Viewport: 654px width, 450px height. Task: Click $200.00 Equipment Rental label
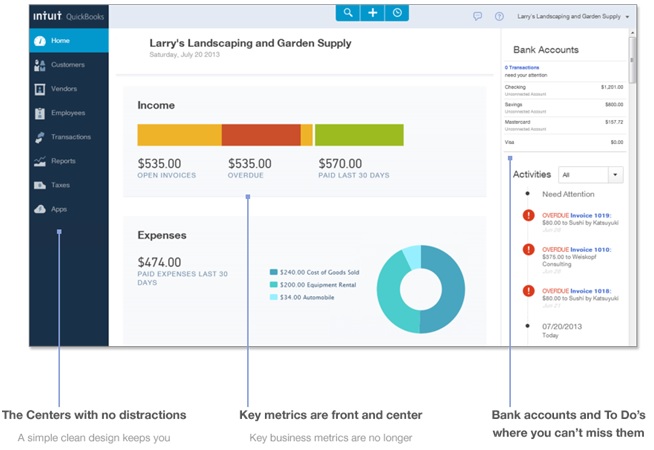pyautogui.click(x=318, y=285)
